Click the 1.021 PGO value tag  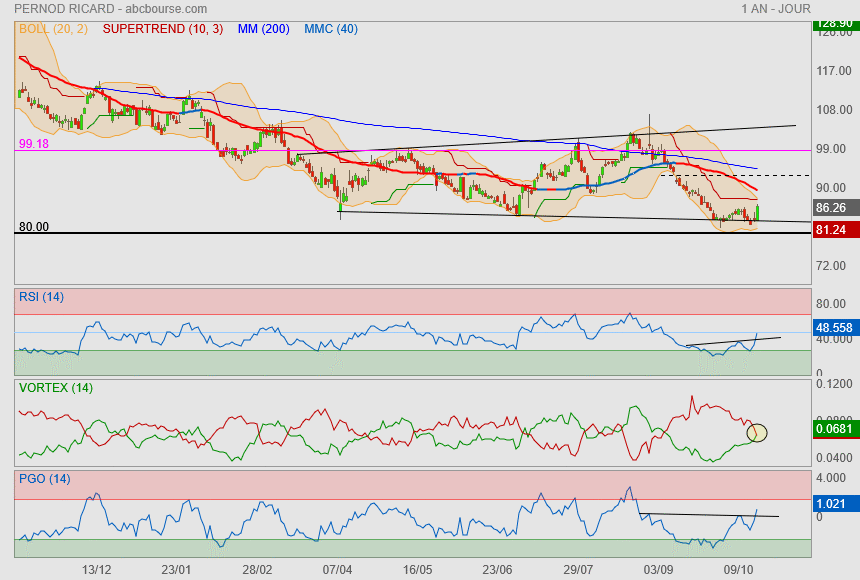(833, 504)
